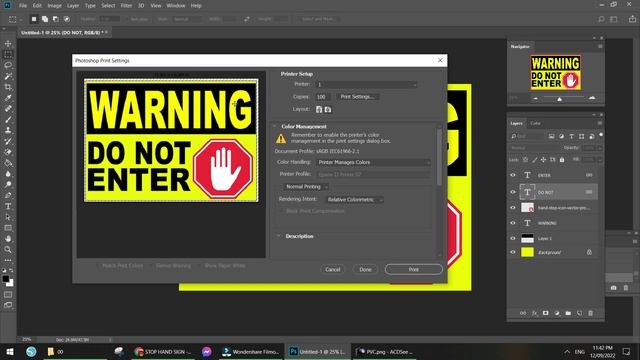Filter layers by type layers icon
The image size is (640, 360).
pyautogui.click(x=571, y=136)
